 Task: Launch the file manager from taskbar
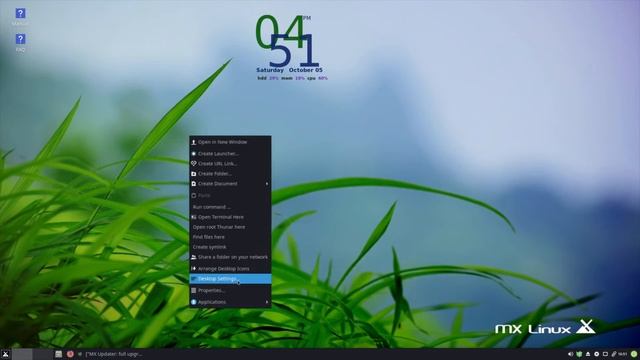click(58, 354)
